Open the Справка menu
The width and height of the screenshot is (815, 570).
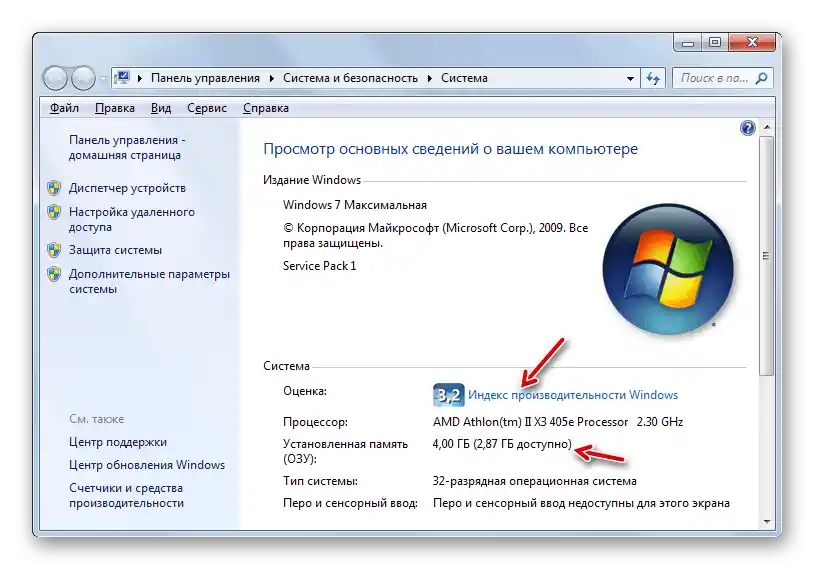click(266, 108)
